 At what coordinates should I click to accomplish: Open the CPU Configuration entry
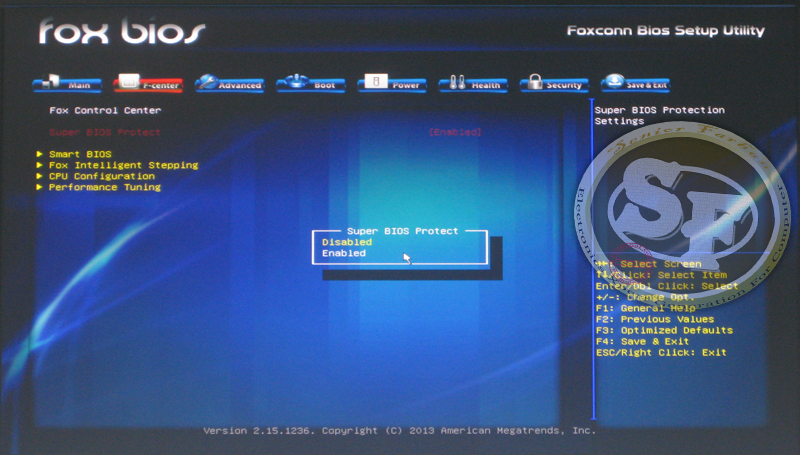(102, 176)
